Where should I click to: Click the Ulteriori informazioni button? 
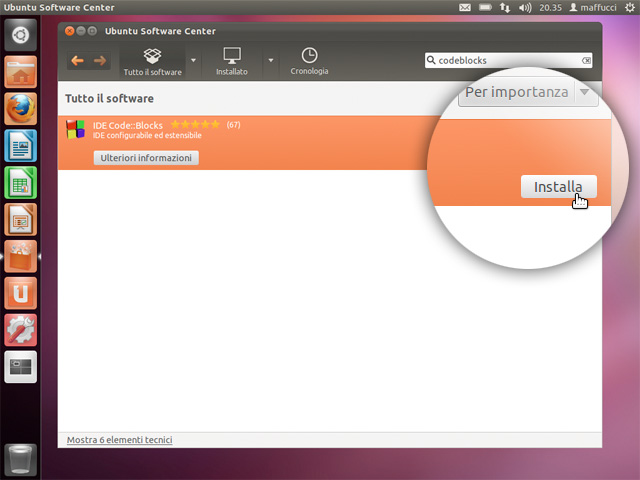pyautogui.click(x=146, y=158)
